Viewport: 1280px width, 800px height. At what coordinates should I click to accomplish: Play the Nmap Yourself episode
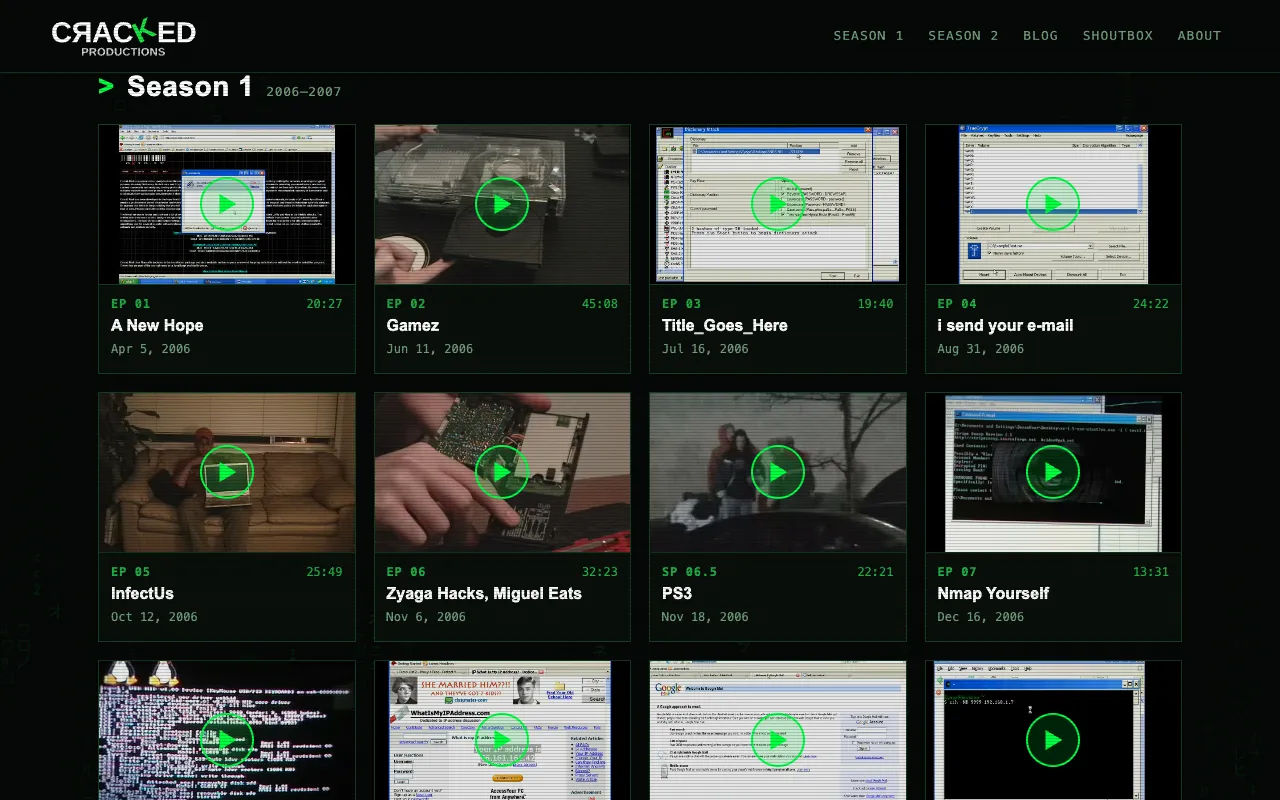[1053, 472]
